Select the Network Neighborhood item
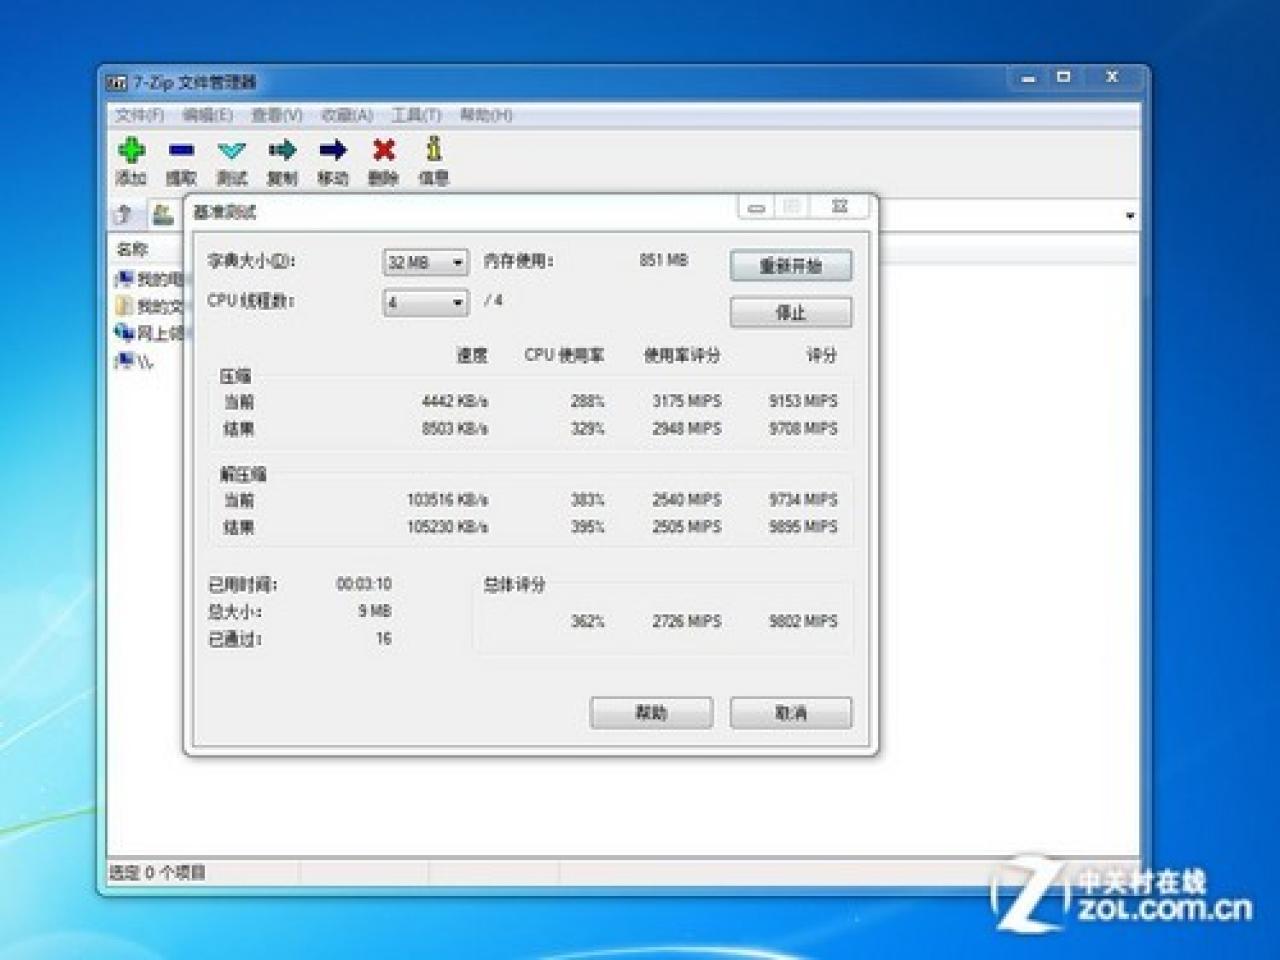 pos(149,333)
